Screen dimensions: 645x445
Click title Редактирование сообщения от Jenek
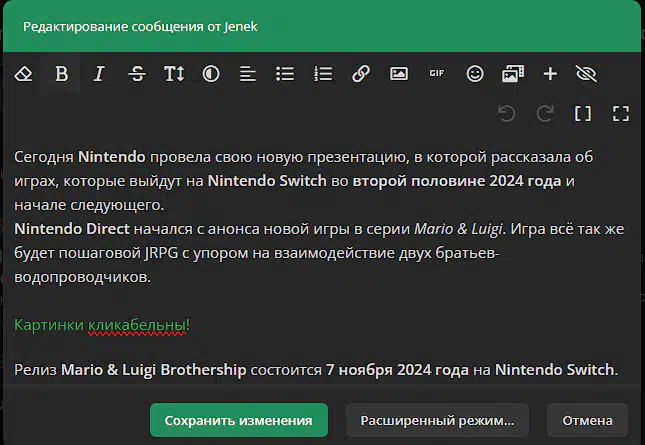(x=140, y=27)
